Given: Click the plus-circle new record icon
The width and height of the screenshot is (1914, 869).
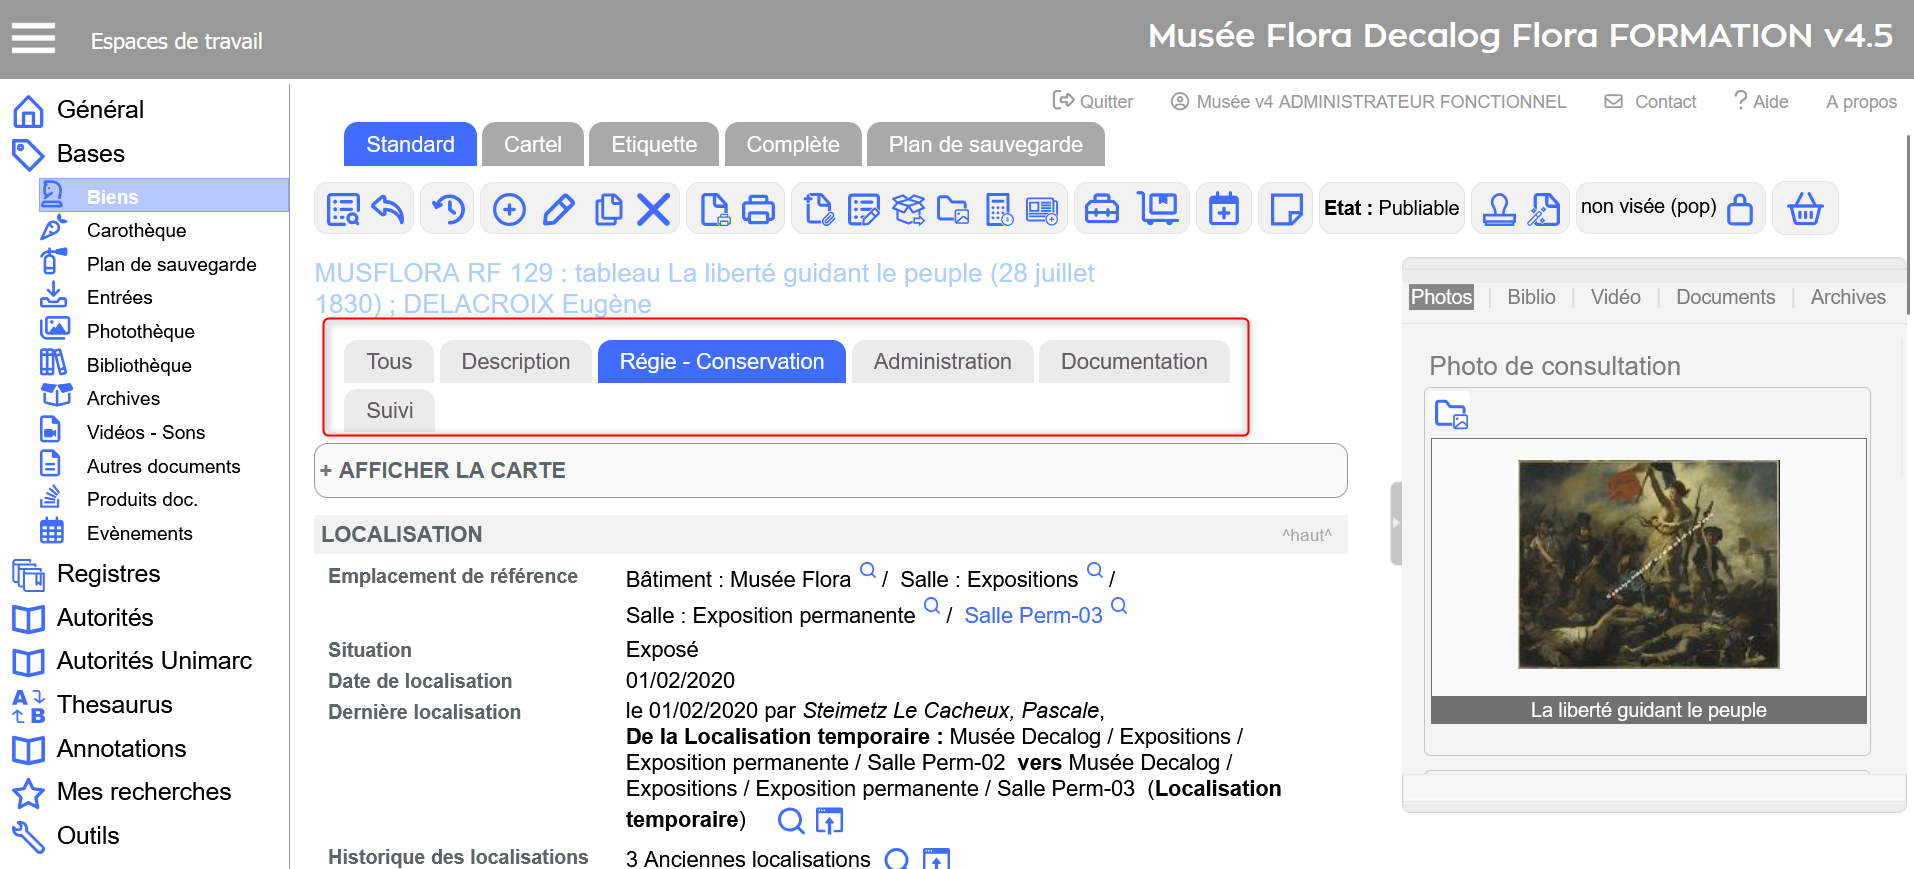Looking at the screenshot, I should tap(509, 210).
